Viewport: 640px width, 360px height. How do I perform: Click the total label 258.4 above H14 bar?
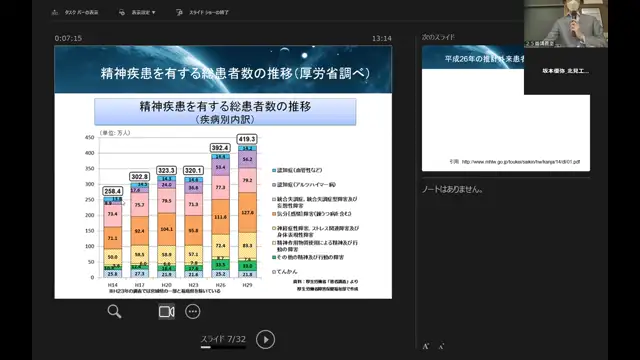click(x=113, y=191)
